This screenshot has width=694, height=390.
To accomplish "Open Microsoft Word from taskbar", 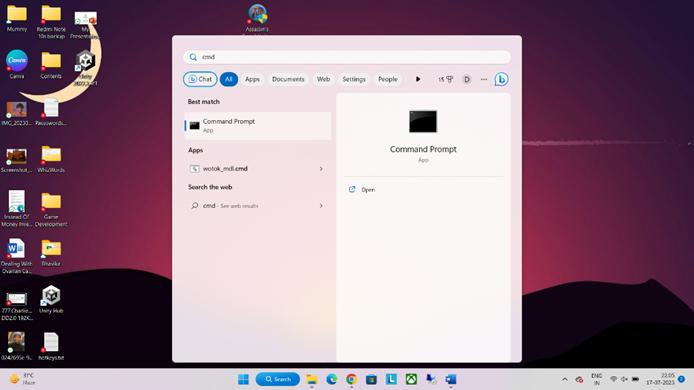I will 451,379.
